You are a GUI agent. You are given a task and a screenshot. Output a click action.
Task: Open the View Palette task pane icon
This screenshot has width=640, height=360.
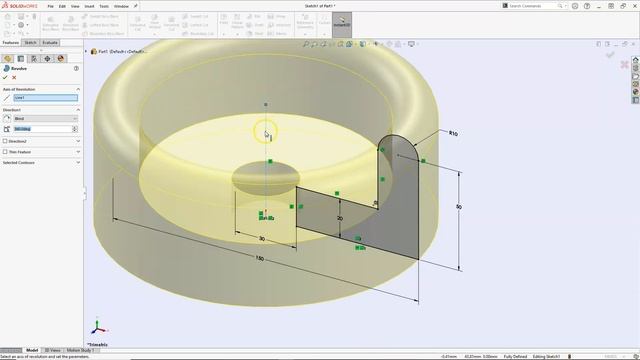(x=636, y=84)
